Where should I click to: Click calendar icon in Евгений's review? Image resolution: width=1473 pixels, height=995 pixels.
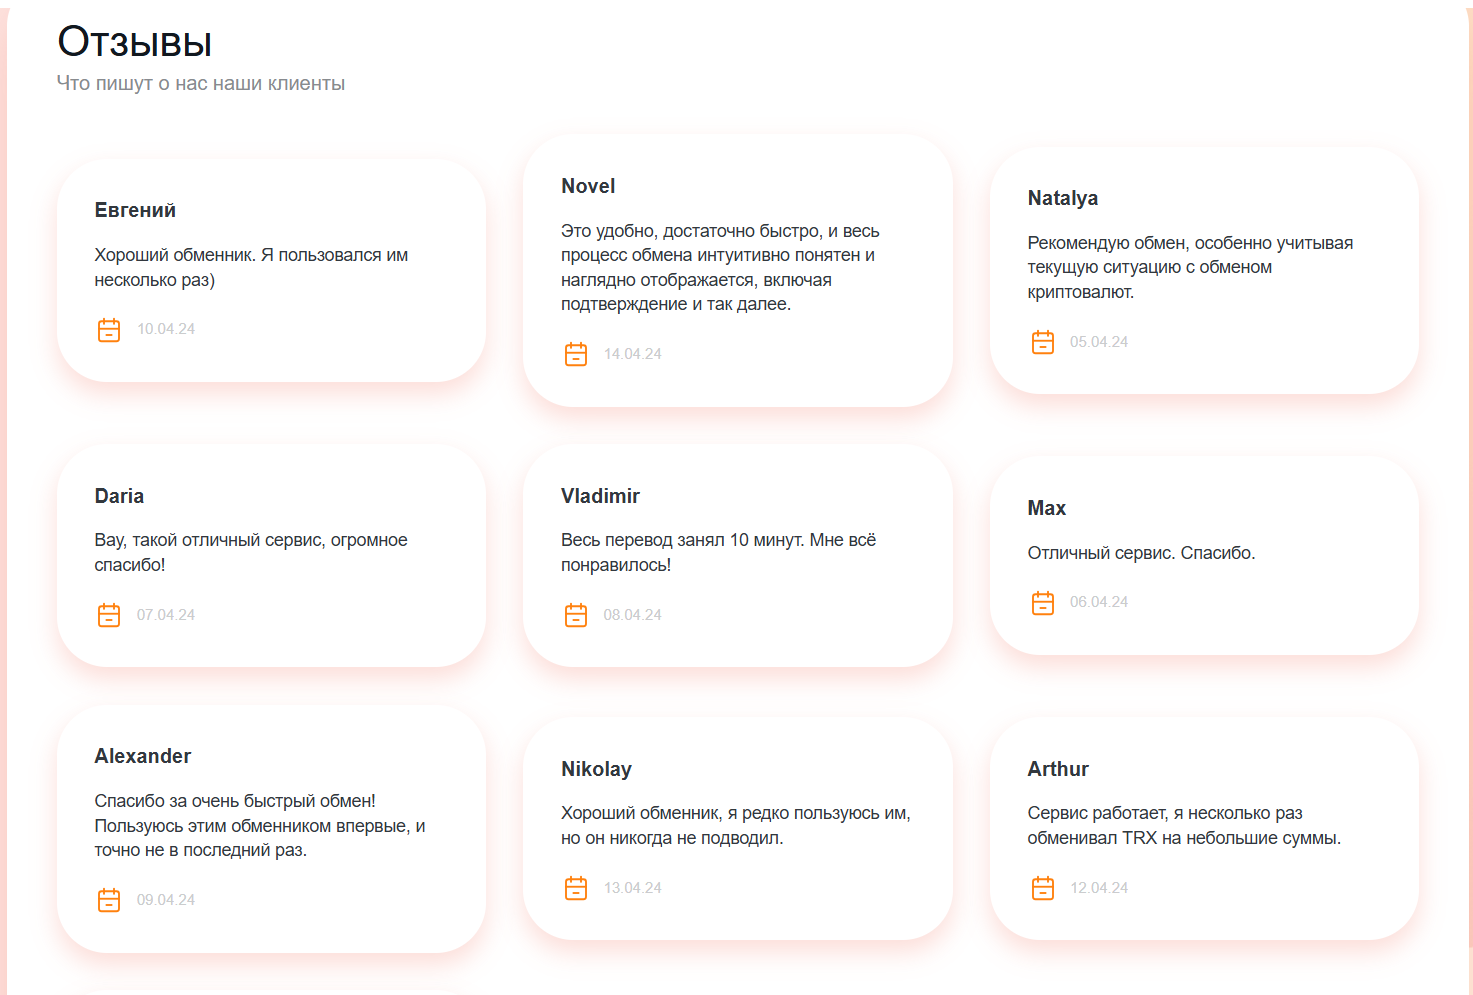pos(109,330)
